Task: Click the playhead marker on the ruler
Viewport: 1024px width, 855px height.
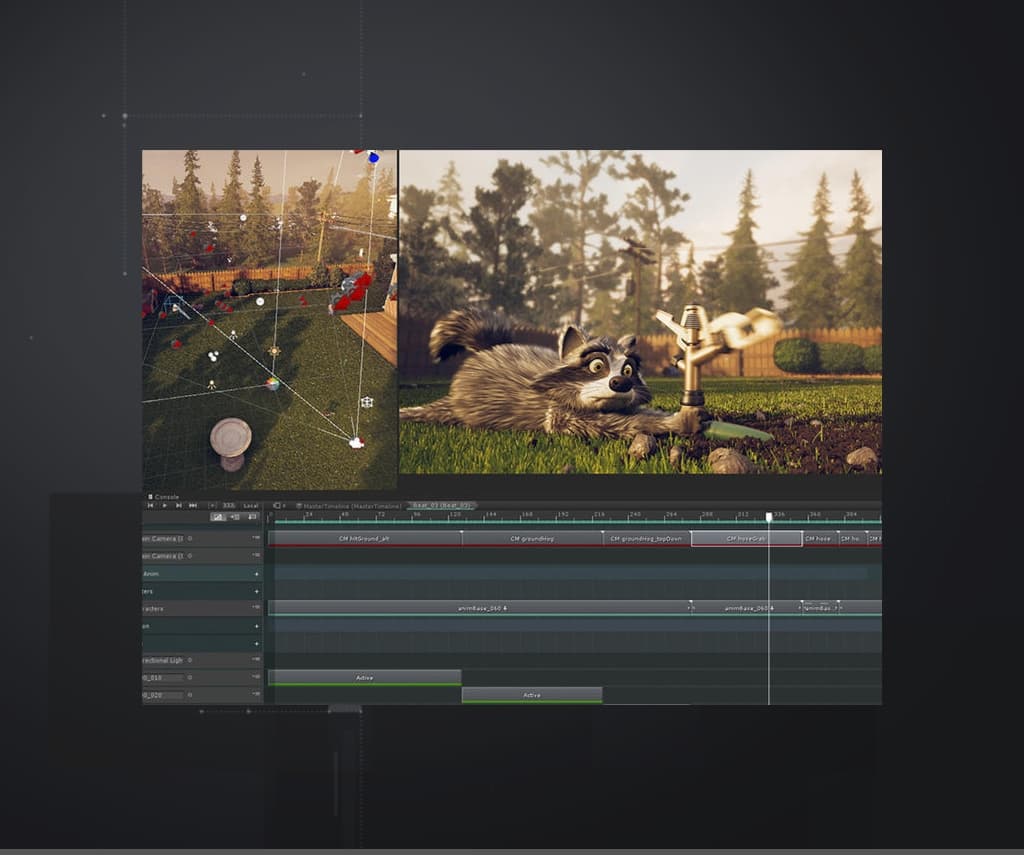Action: pyautogui.click(x=769, y=517)
